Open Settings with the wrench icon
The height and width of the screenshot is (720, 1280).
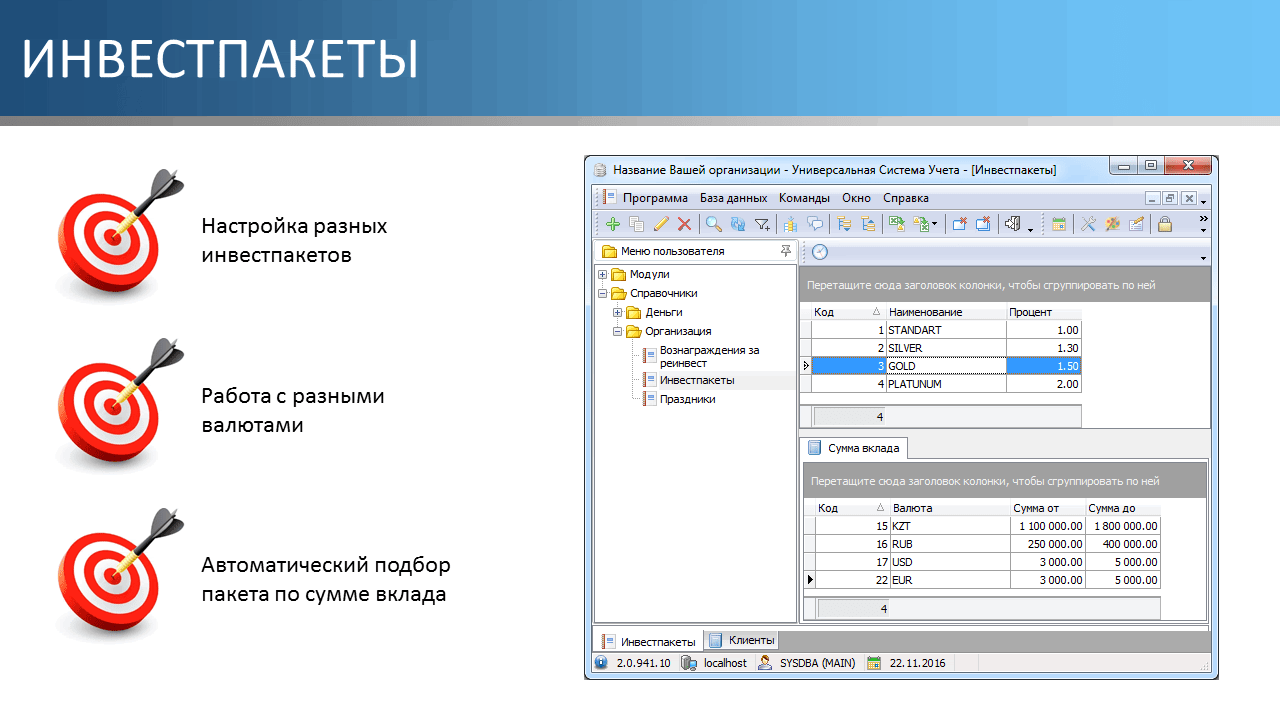[x=1089, y=224]
